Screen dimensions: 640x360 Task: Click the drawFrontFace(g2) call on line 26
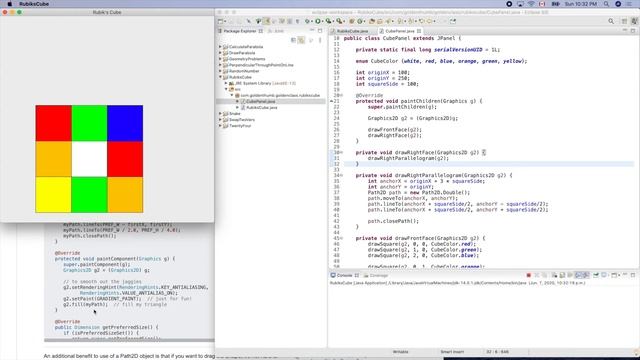point(394,130)
